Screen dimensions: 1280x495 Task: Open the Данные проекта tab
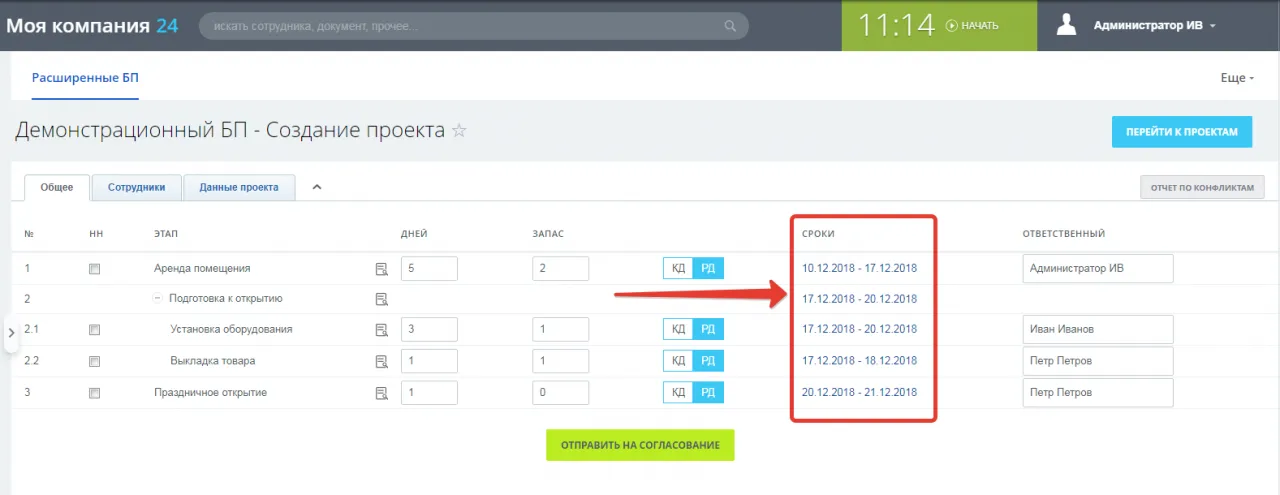(x=239, y=187)
